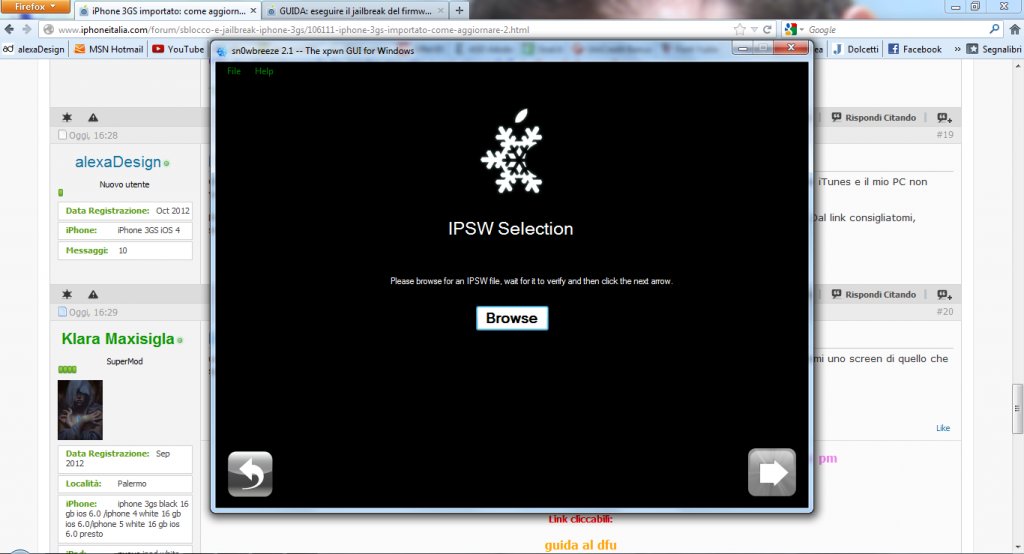
Task: Click Klara Maxisigla's avatar image
Action: (80, 410)
